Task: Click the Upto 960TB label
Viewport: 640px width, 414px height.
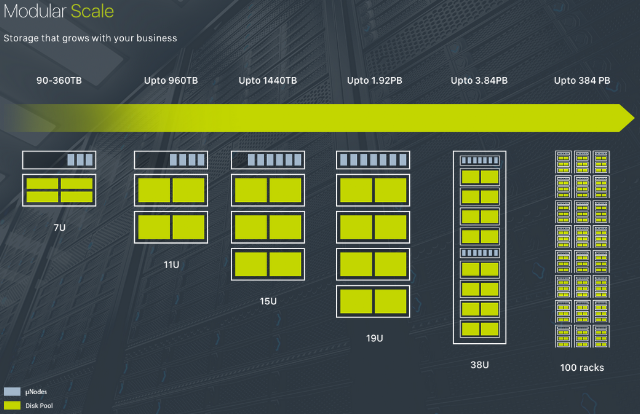Action: (x=171, y=80)
